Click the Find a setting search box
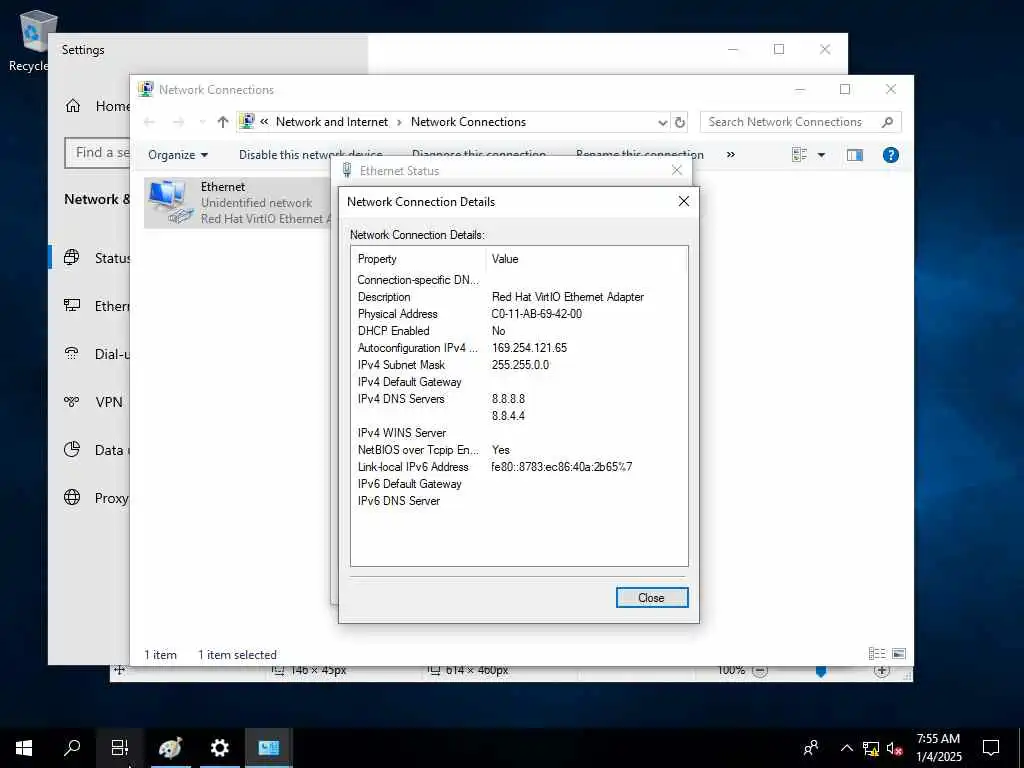The height and width of the screenshot is (768, 1024). (x=97, y=153)
